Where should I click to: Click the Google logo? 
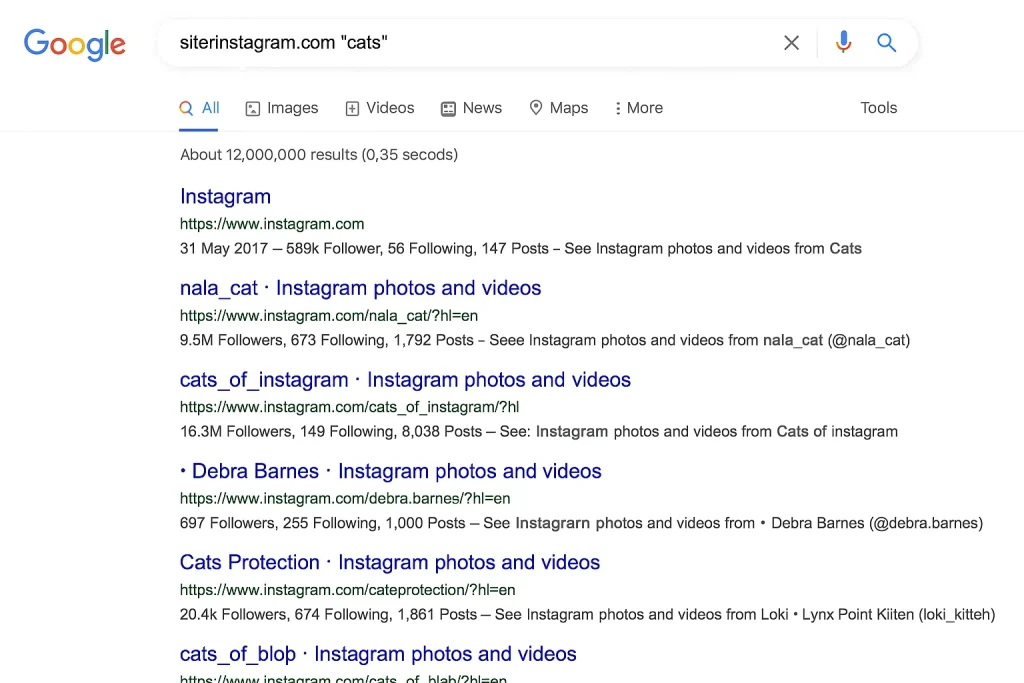point(74,44)
